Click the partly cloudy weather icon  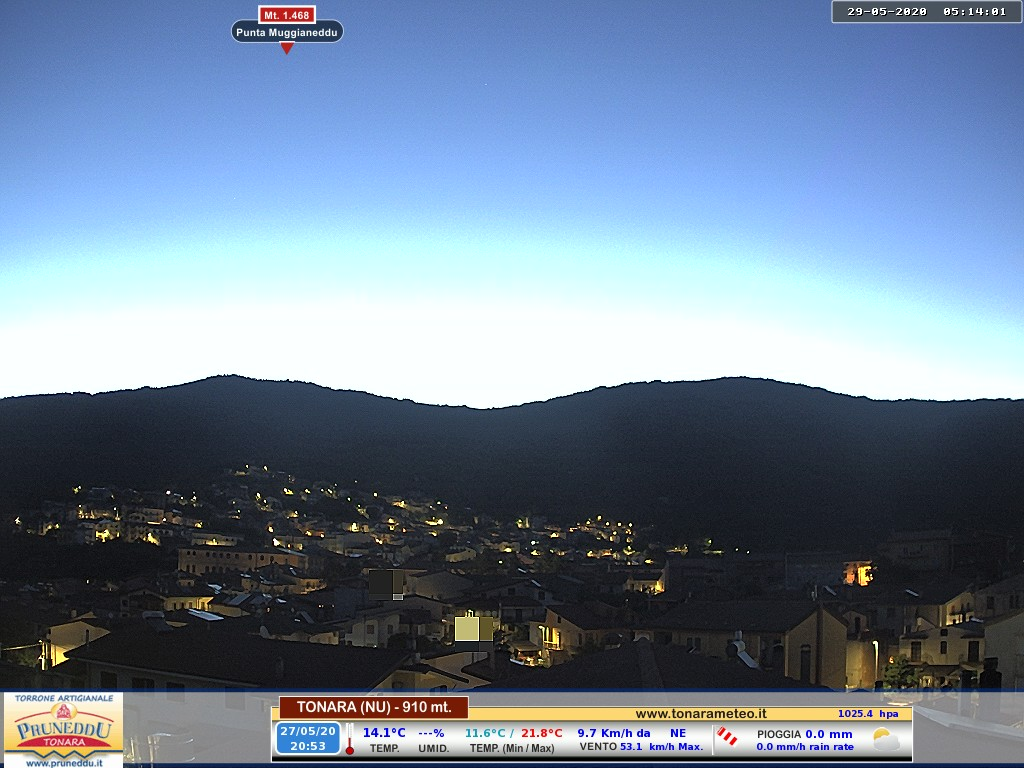[886, 739]
